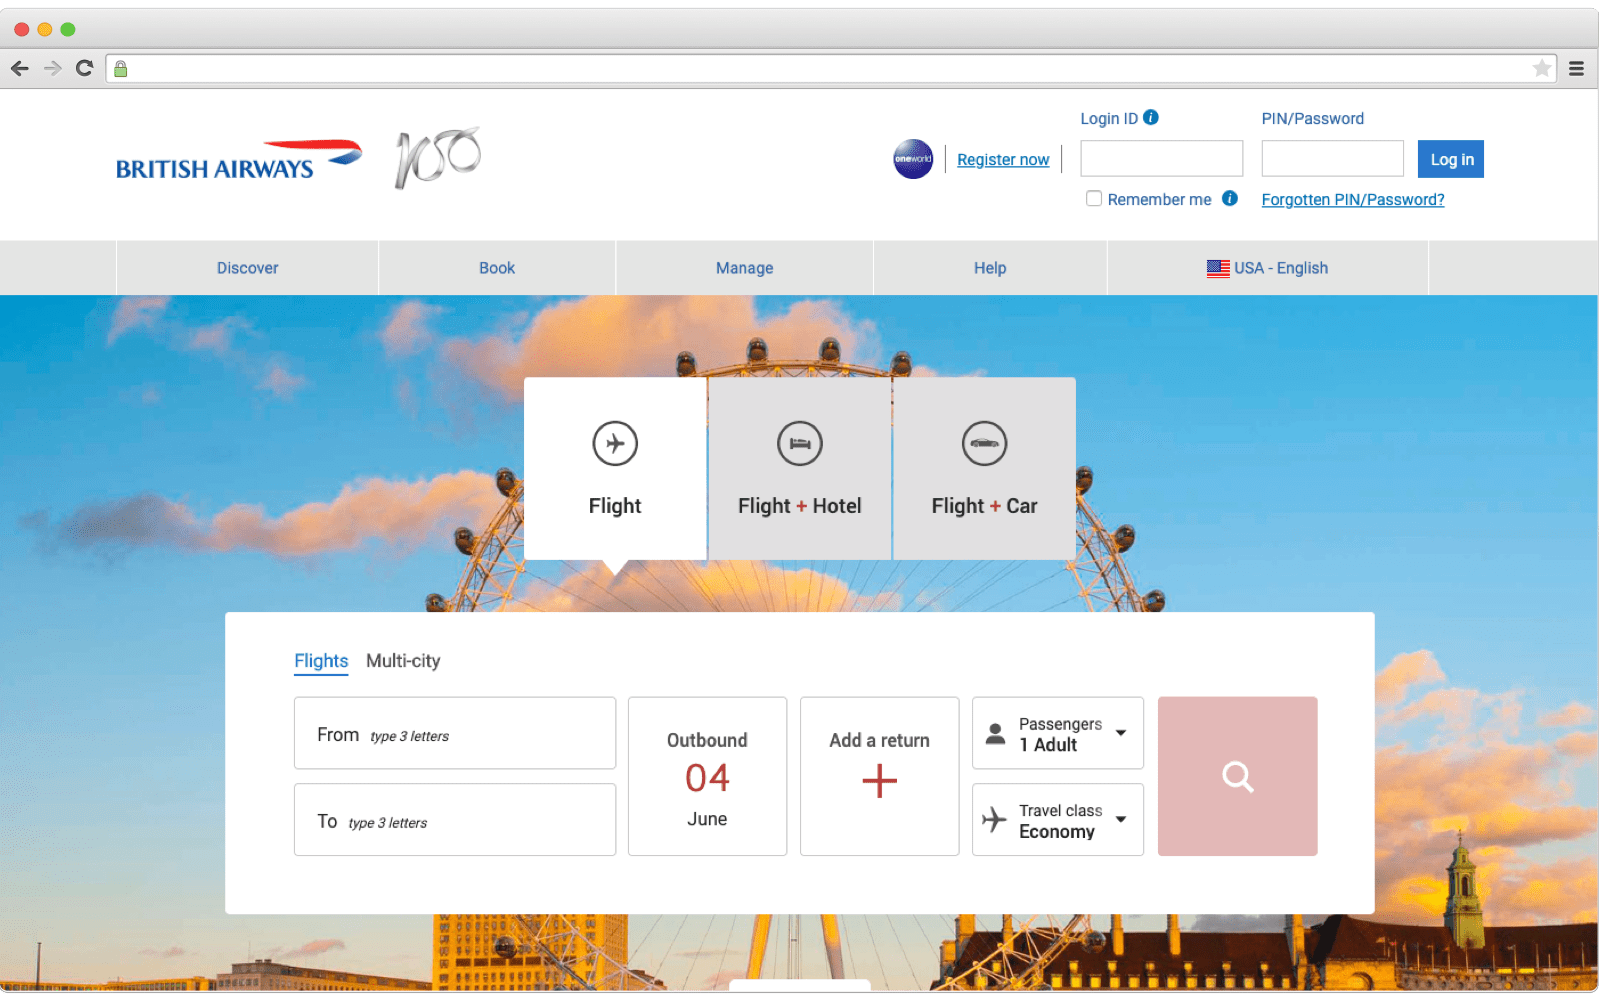Click the browser address bar

click(830, 68)
